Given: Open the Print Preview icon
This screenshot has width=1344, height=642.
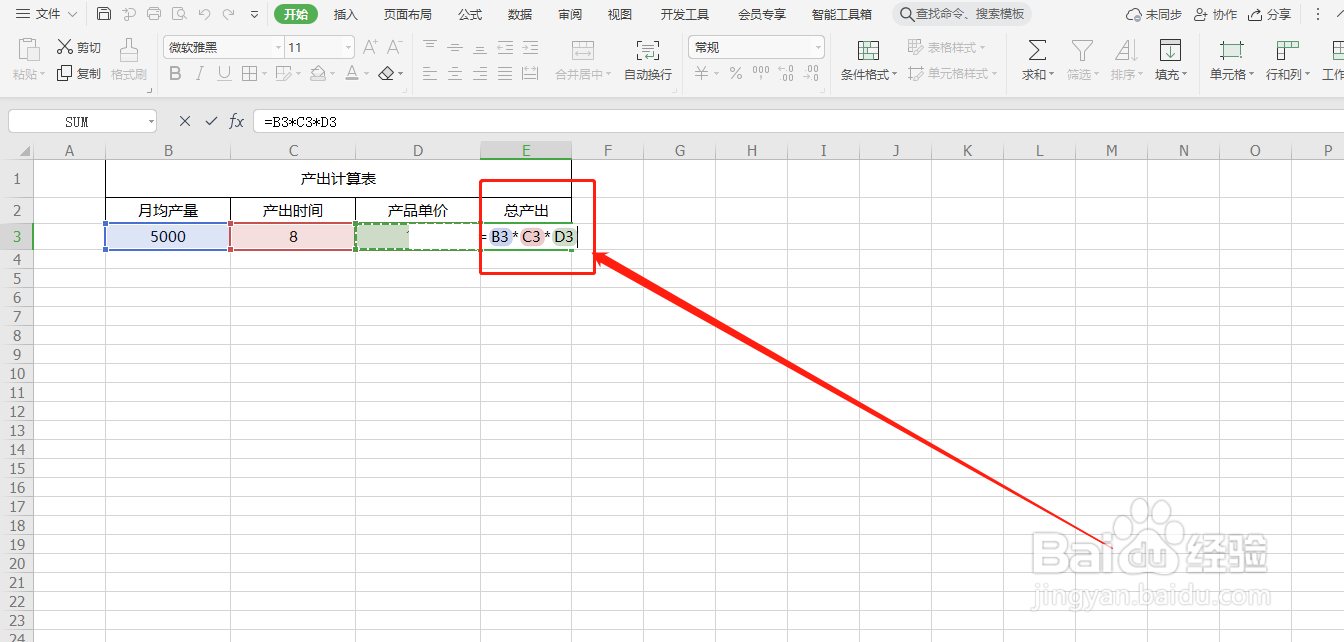Looking at the screenshot, I should [x=179, y=14].
